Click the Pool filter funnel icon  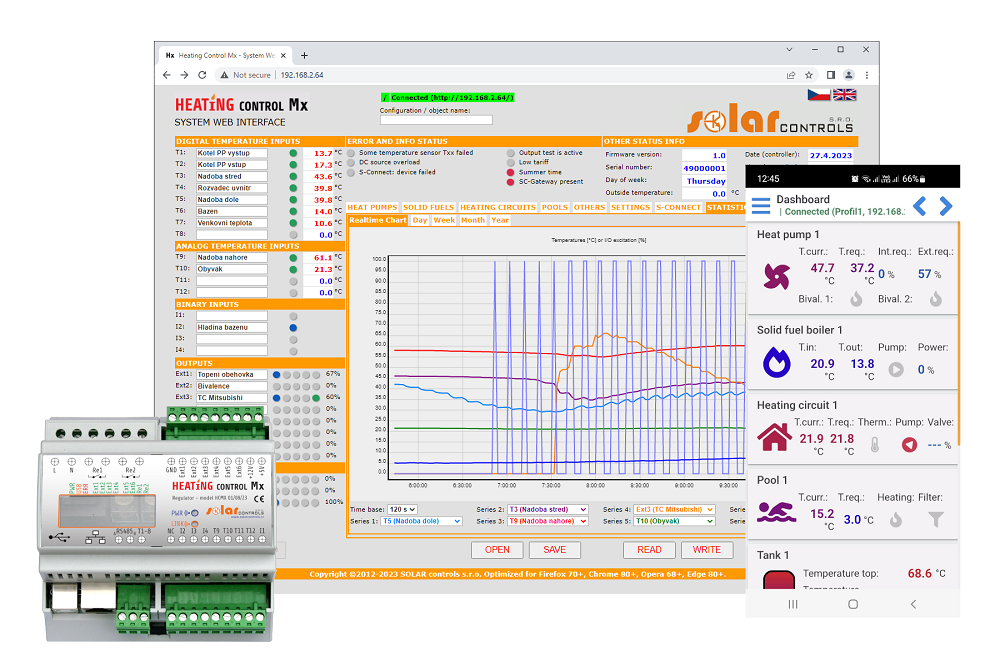(x=935, y=519)
